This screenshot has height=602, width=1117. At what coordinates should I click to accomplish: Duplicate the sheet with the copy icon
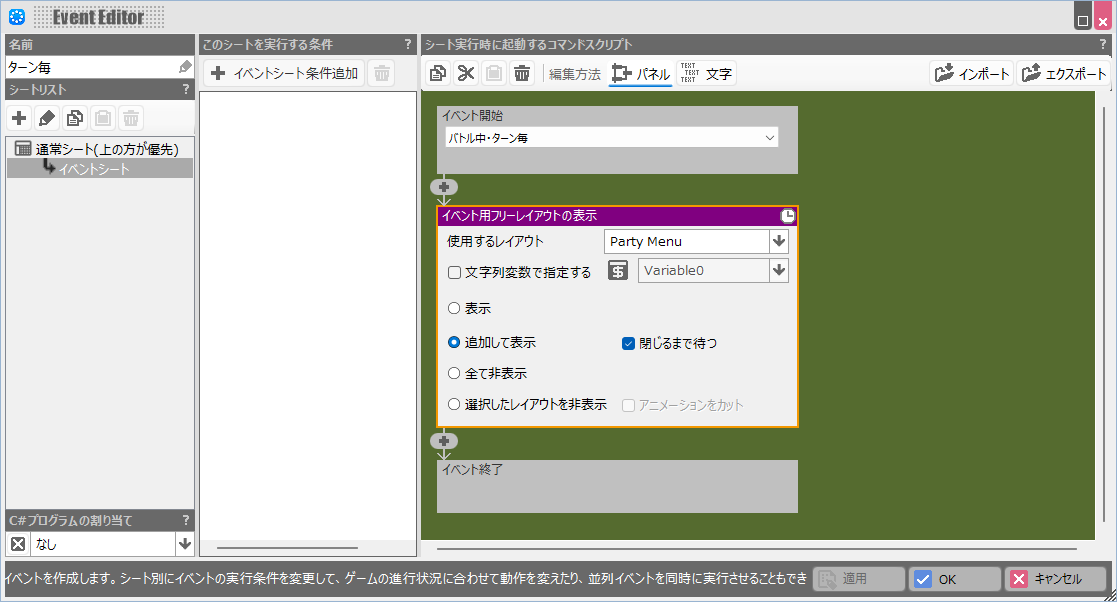pyautogui.click(x=74, y=117)
